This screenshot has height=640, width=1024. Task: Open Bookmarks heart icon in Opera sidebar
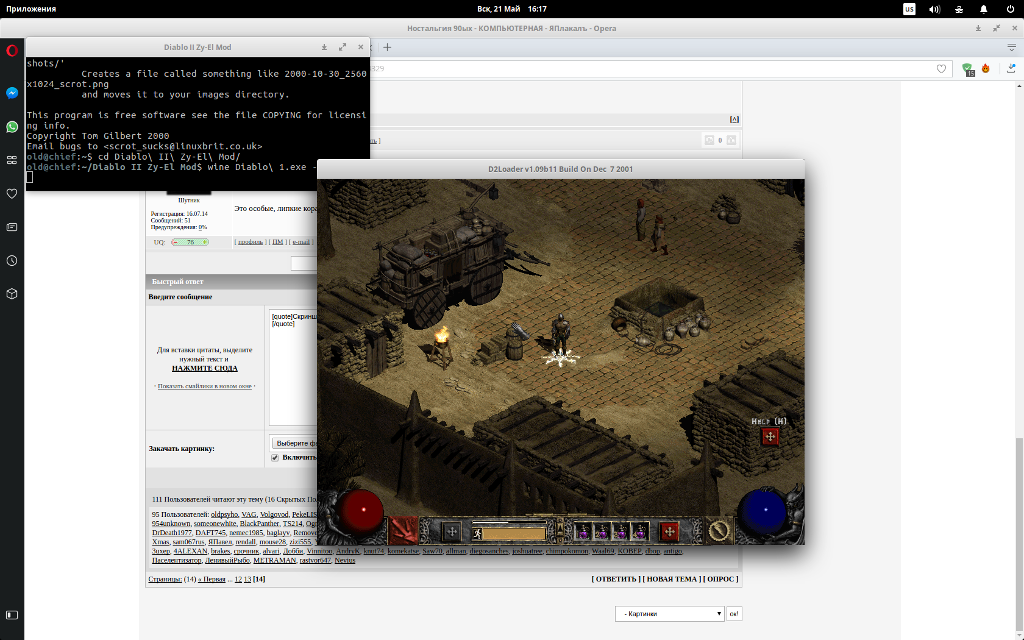coord(12,193)
